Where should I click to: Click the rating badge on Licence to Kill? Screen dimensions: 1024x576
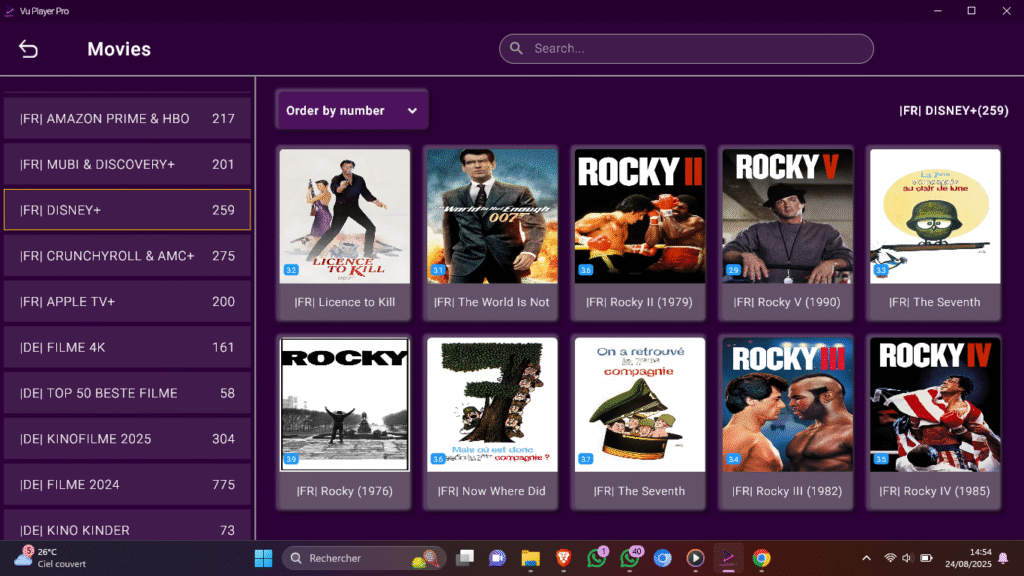tap(291, 270)
